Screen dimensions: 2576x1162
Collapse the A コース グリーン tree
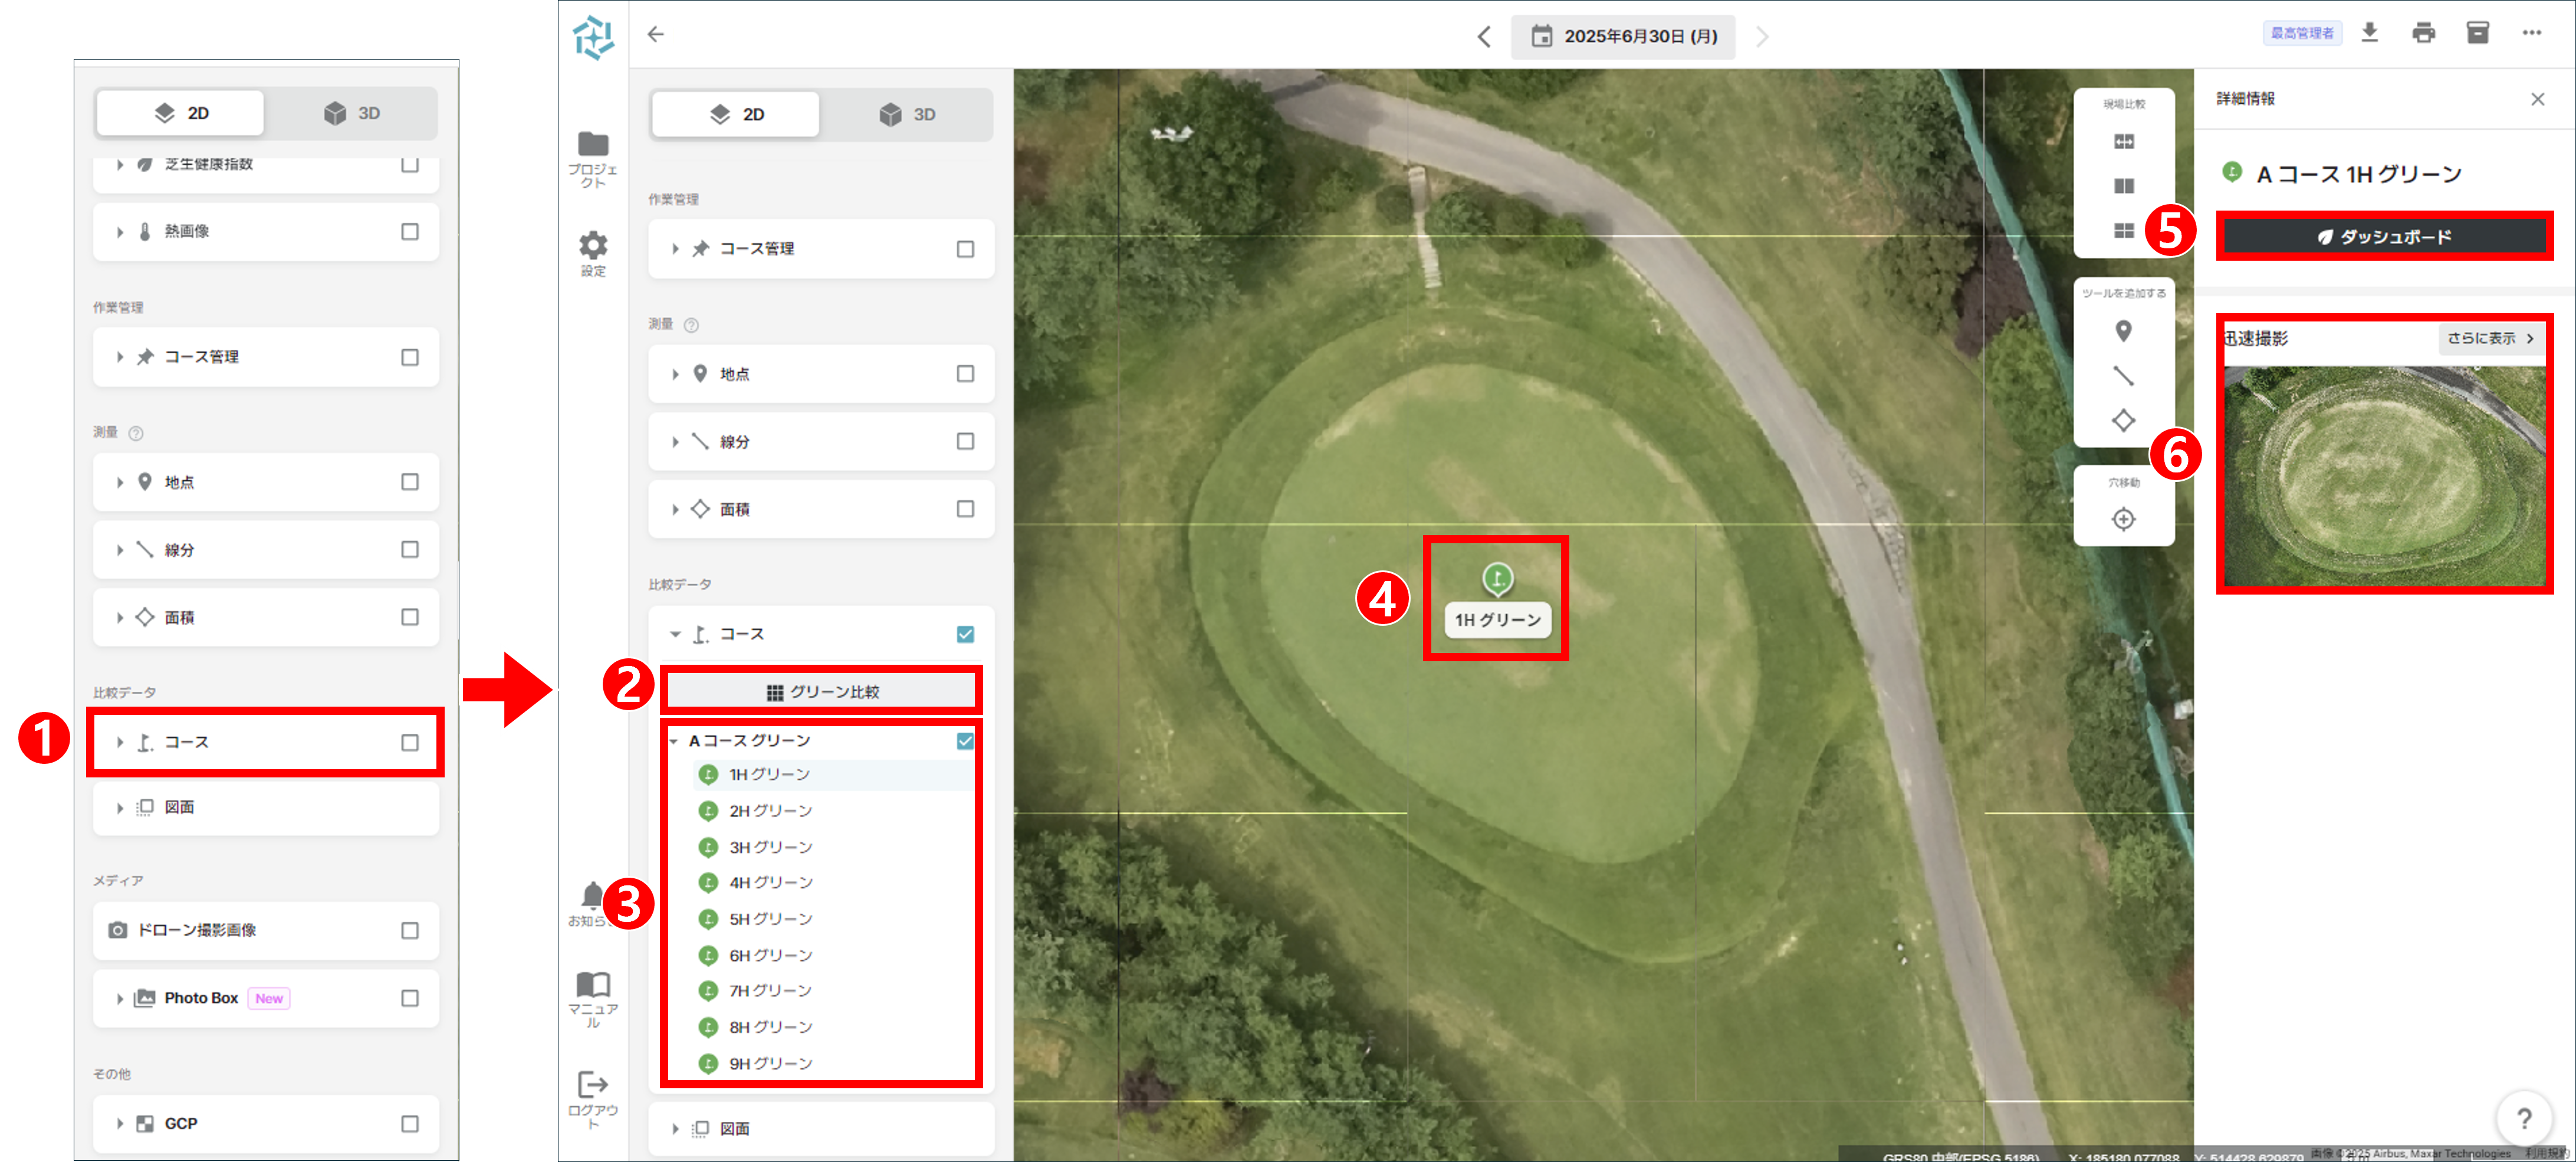[x=674, y=741]
